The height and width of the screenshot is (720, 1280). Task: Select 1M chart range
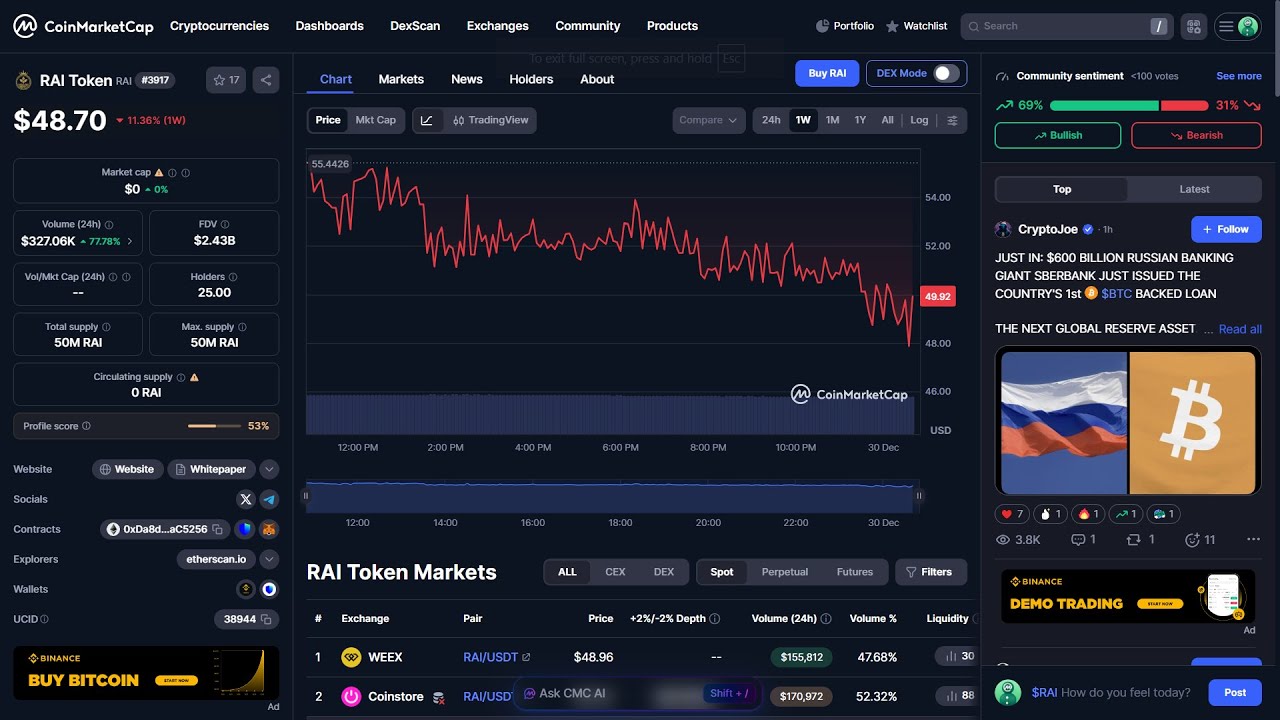(x=832, y=120)
